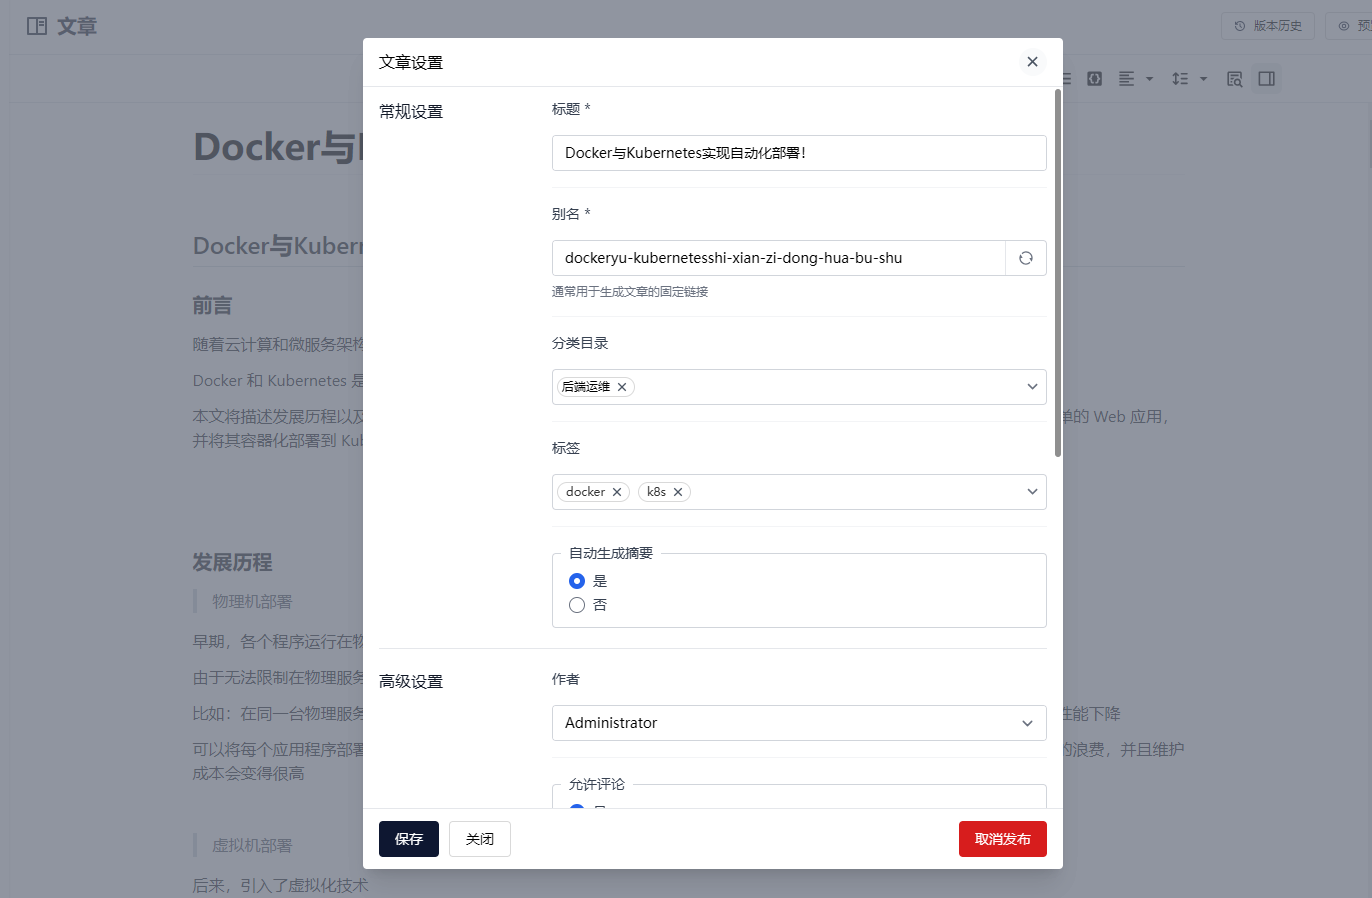Focus the 标题 input field
Viewport: 1372px width, 898px height.
(x=799, y=153)
